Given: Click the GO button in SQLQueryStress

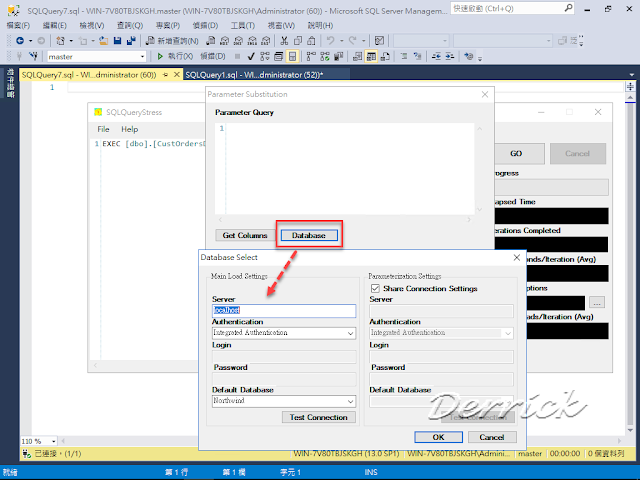Looking at the screenshot, I should (519, 153).
